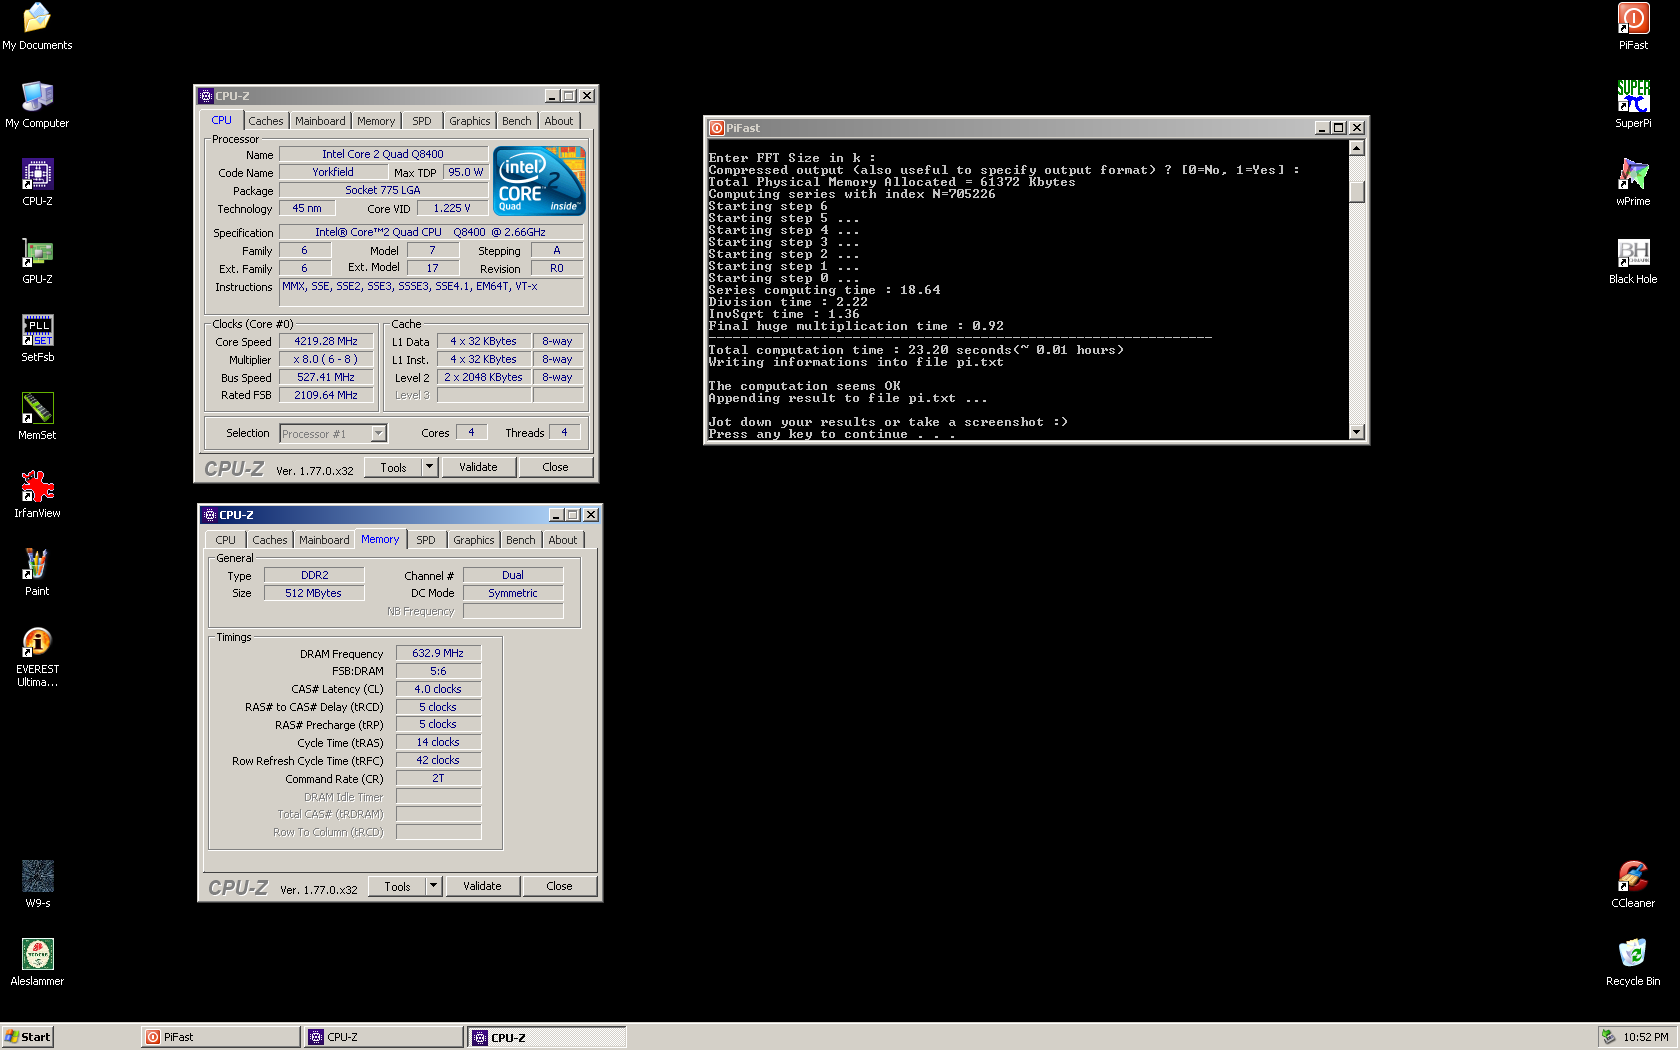
Task: Activate the second CPU-Z taskbar button
Action: (x=547, y=1037)
